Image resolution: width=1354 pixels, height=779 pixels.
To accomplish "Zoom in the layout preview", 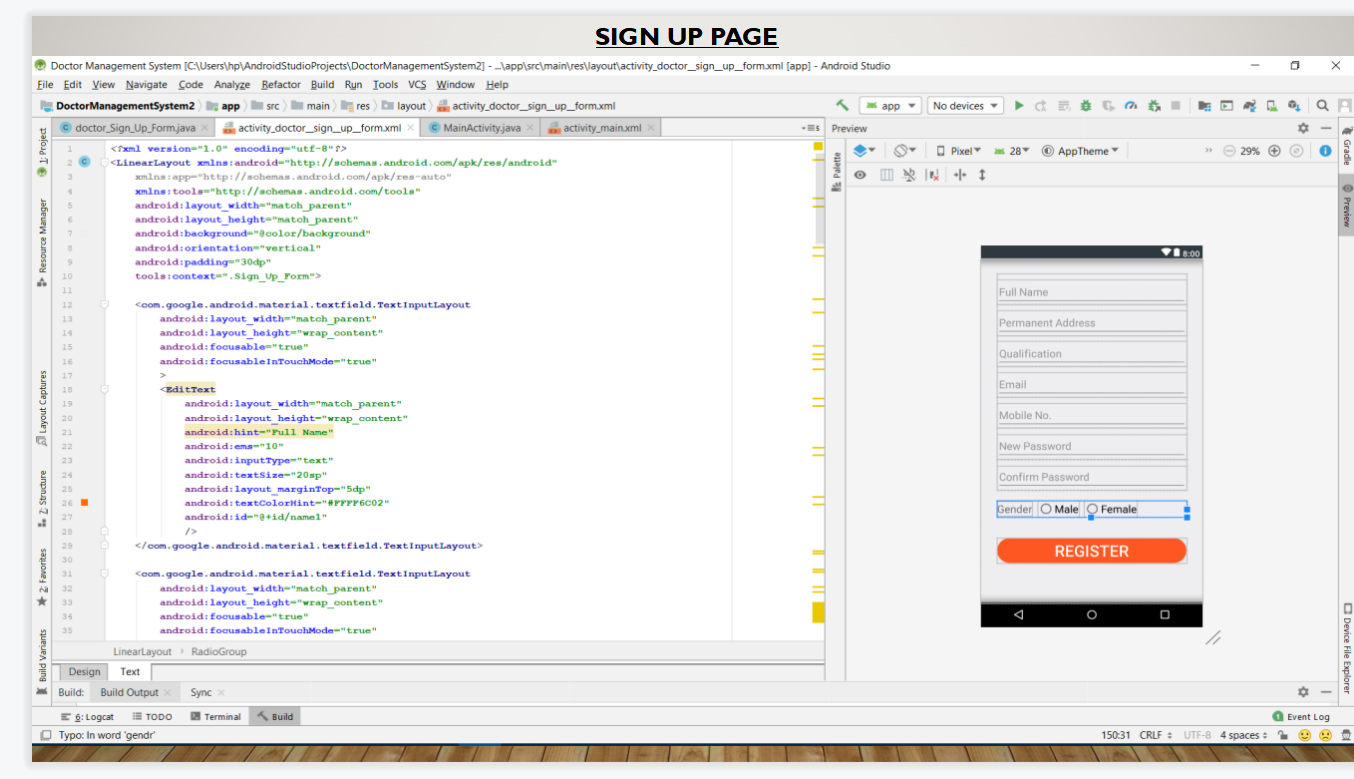I will 1274,151.
